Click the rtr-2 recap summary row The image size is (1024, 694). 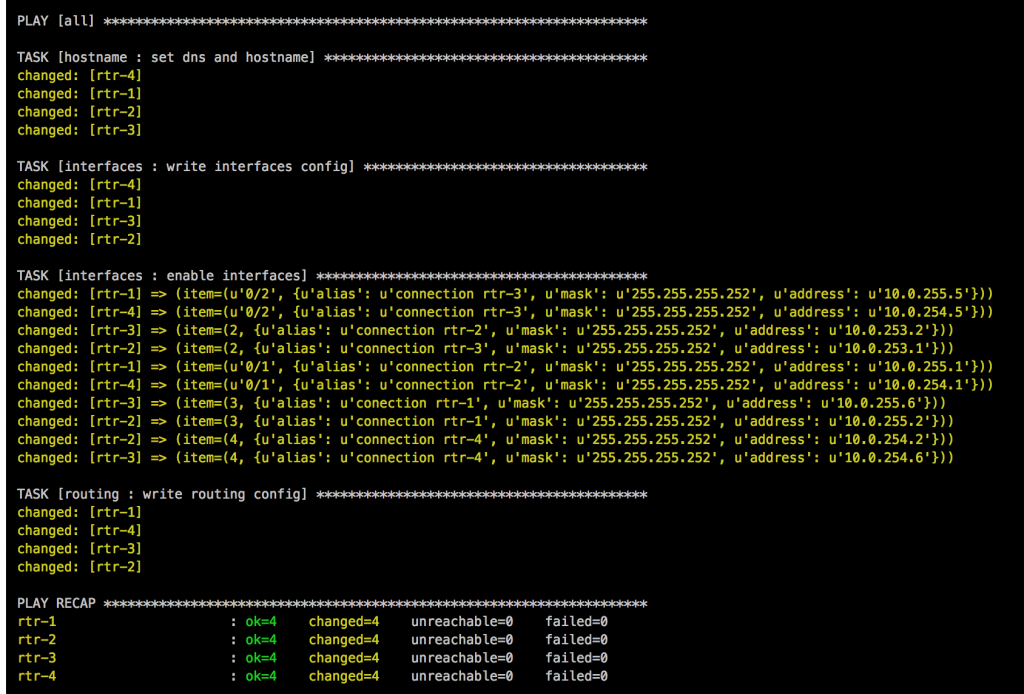(x=300, y=639)
